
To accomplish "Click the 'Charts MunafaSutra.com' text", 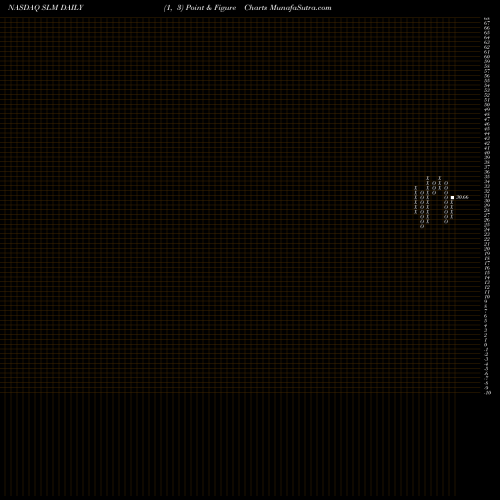I will coord(288,8).
